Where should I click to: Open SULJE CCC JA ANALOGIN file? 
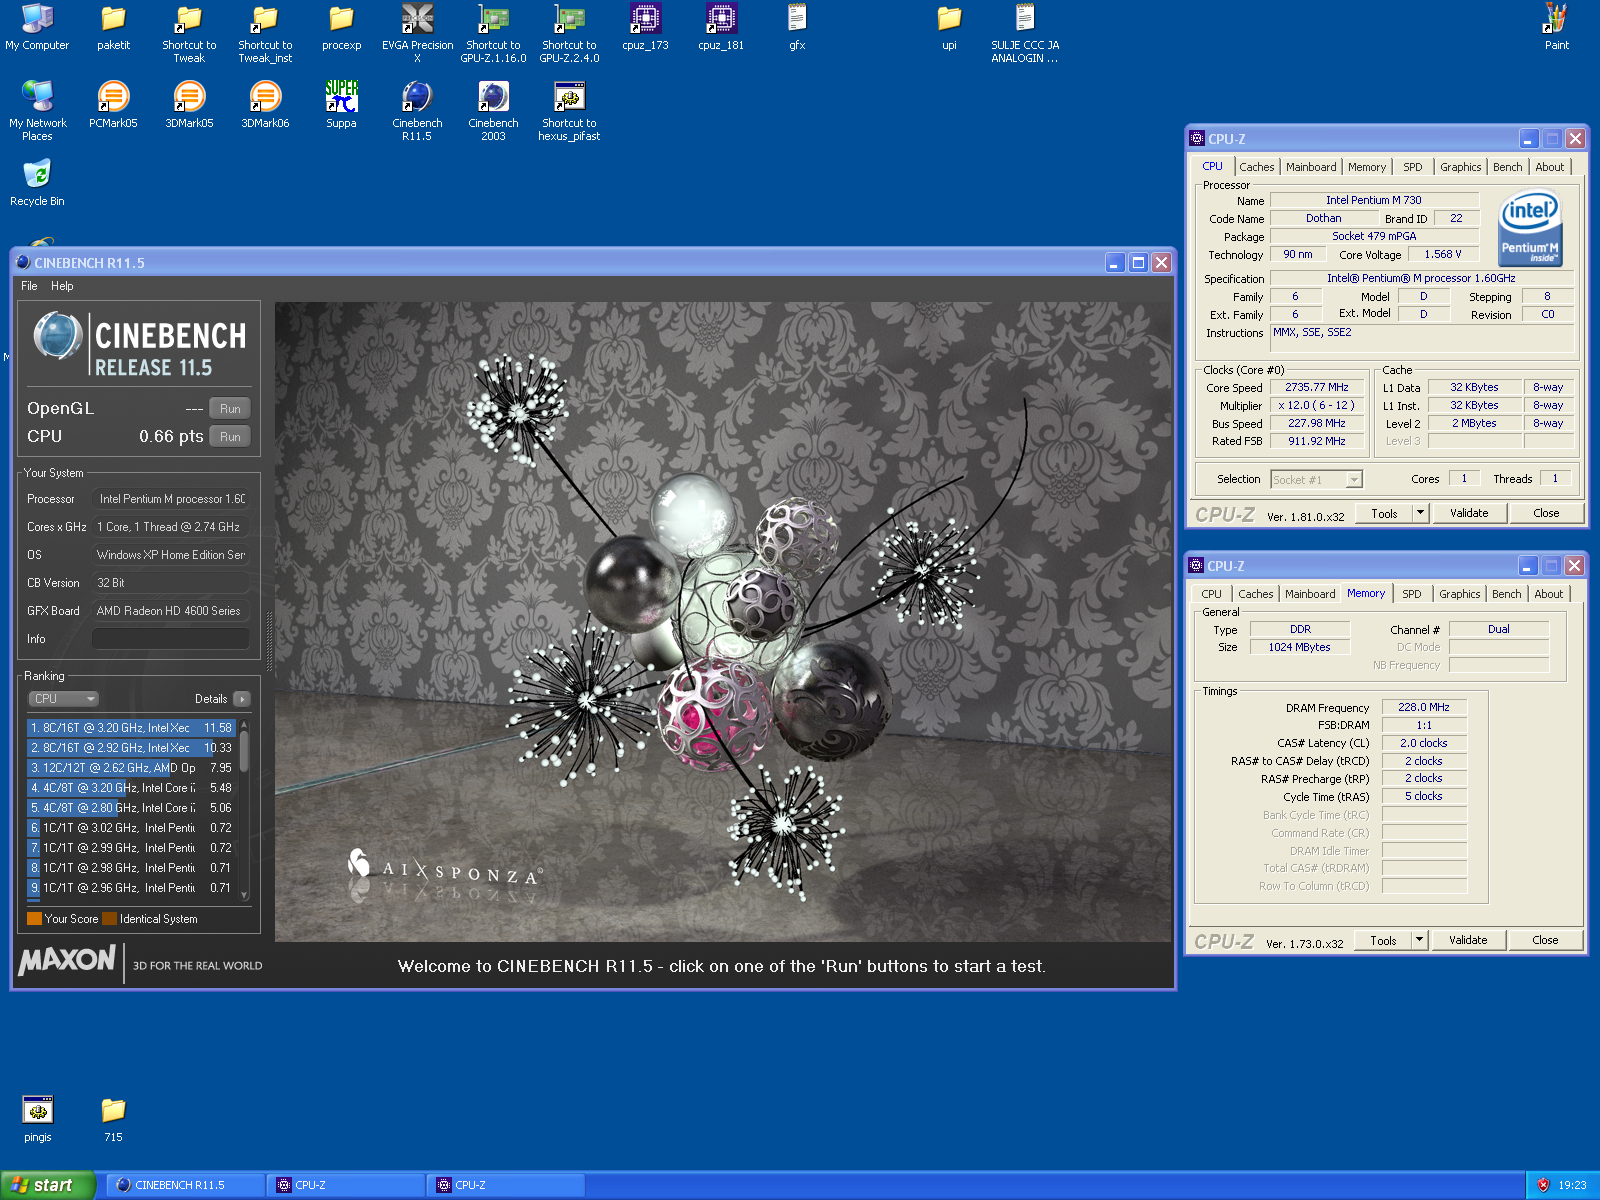point(1025,33)
